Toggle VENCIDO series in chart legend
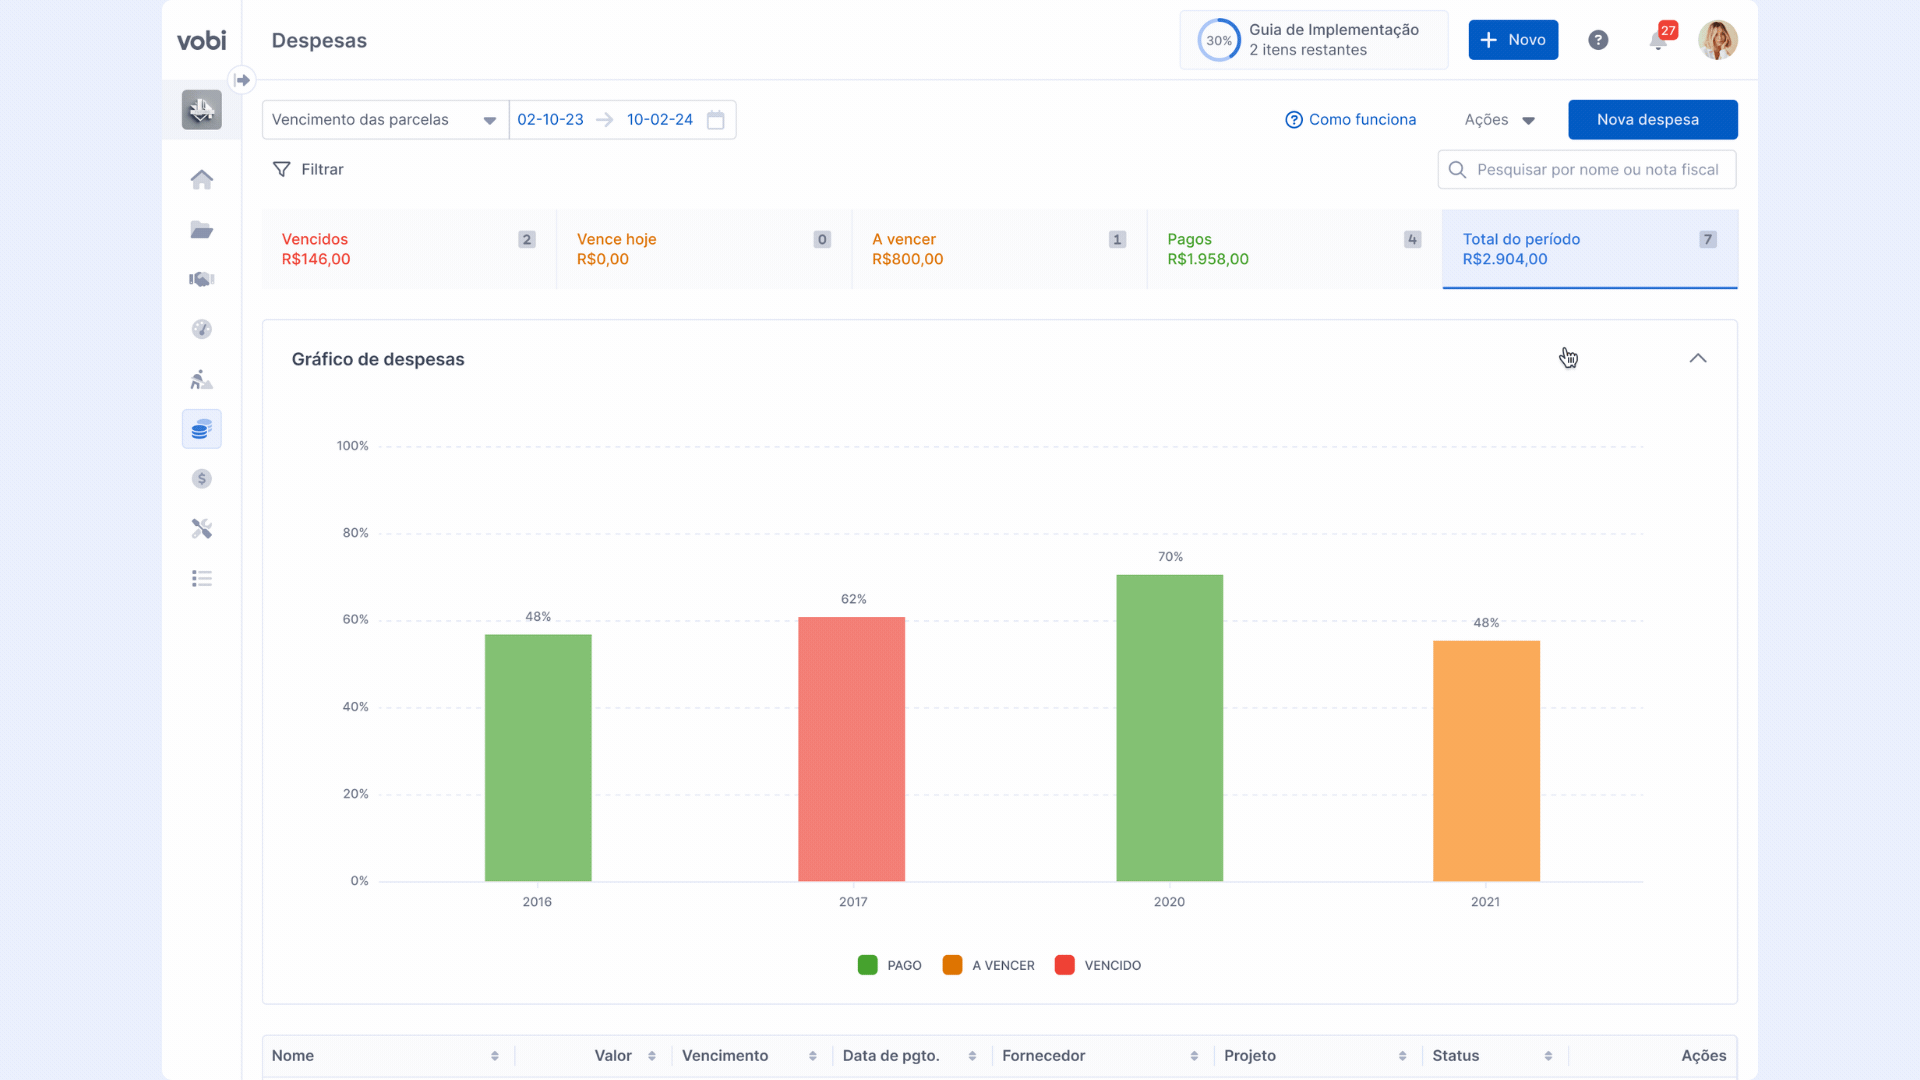The width and height of the screenshot is (1920, 1080). click(1097, 965)
